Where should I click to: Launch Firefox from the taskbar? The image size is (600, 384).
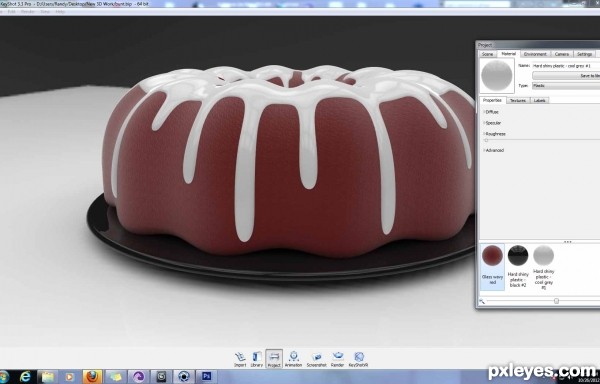click(92, 377)
